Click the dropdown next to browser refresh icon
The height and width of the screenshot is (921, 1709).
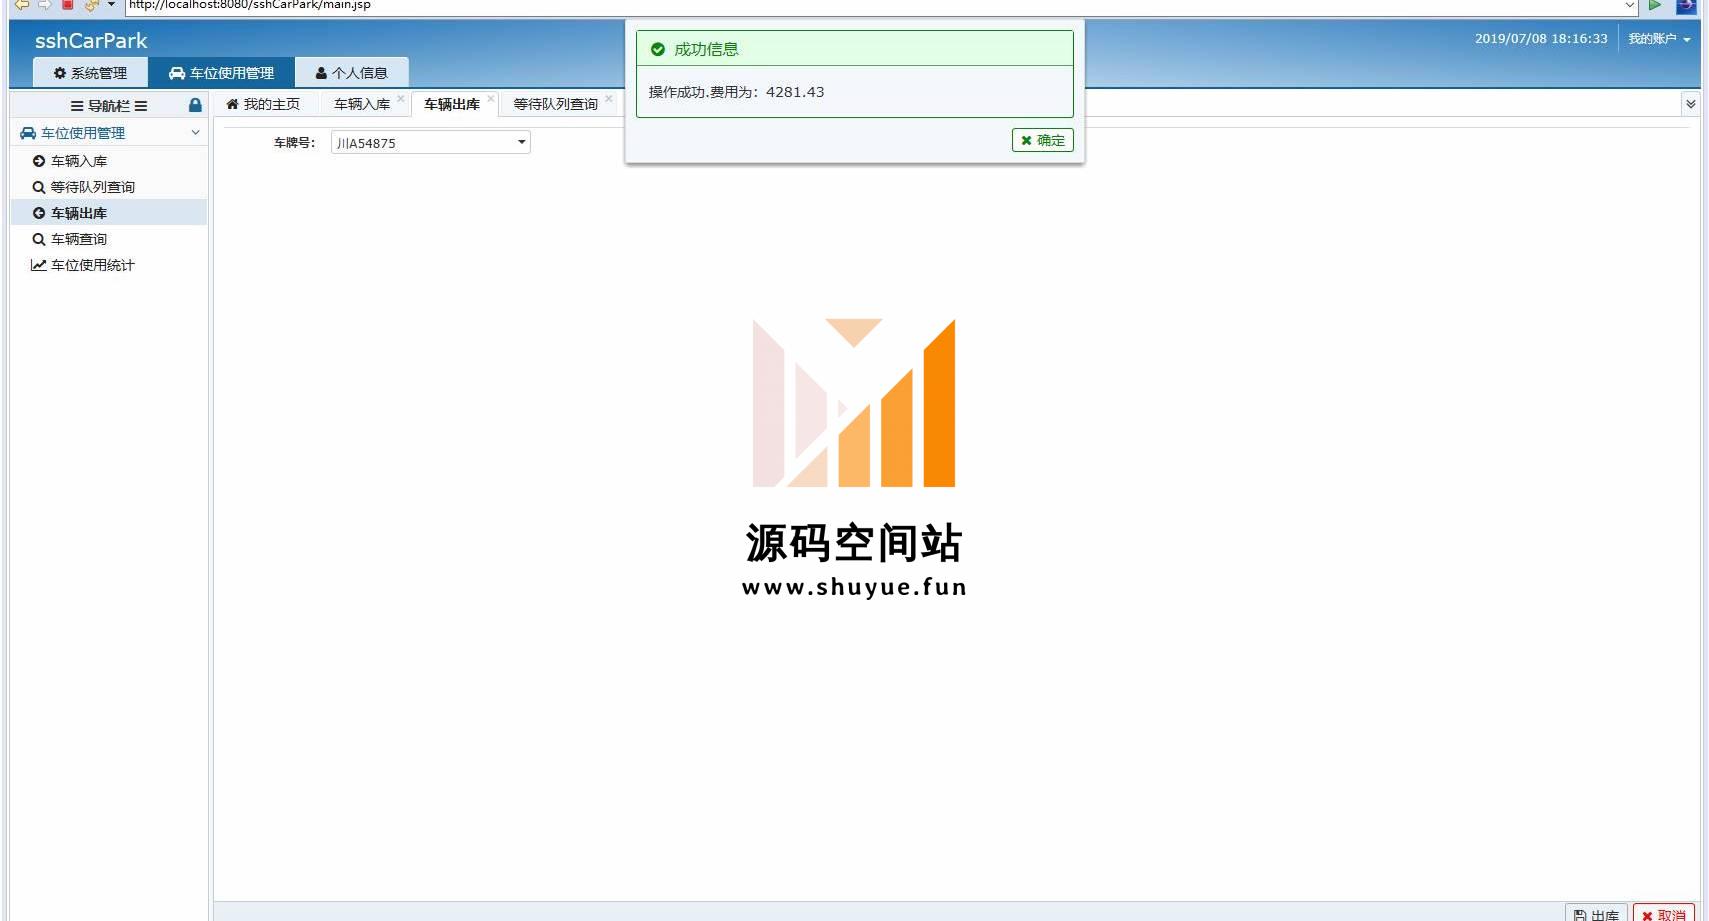click(x=111, y=5)
